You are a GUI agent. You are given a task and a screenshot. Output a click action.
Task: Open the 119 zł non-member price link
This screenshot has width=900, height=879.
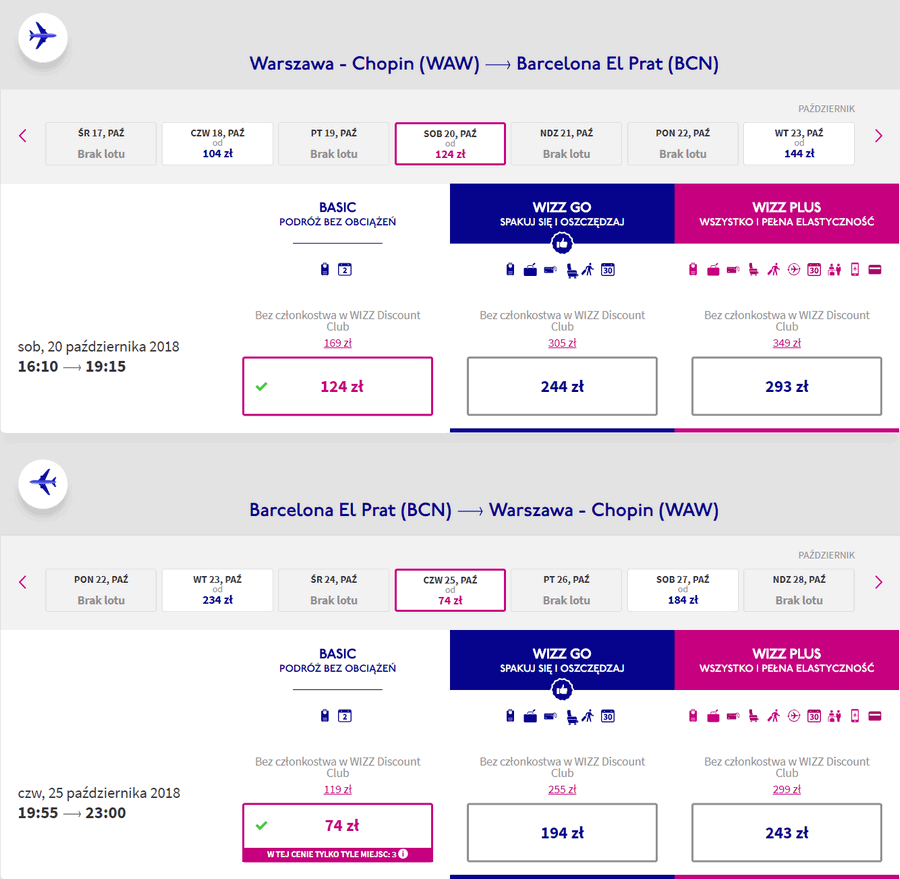338,789
